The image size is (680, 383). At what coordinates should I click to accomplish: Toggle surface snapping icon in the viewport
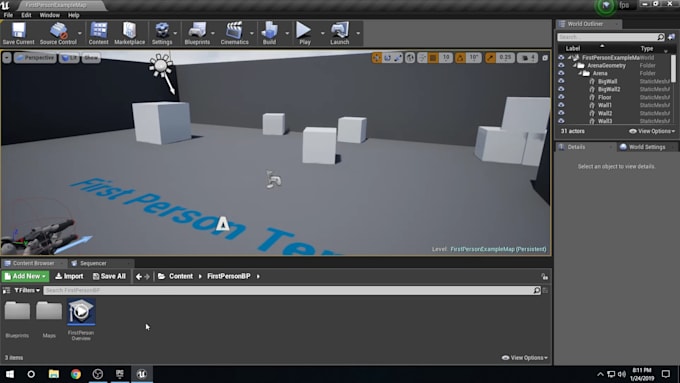422,58
